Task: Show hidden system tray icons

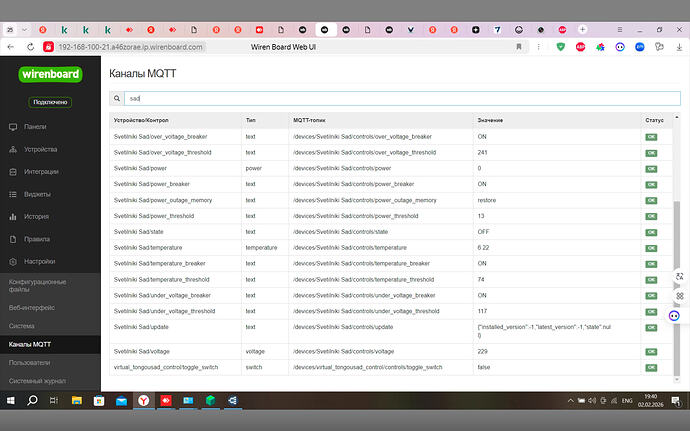Action: (570, 401)
